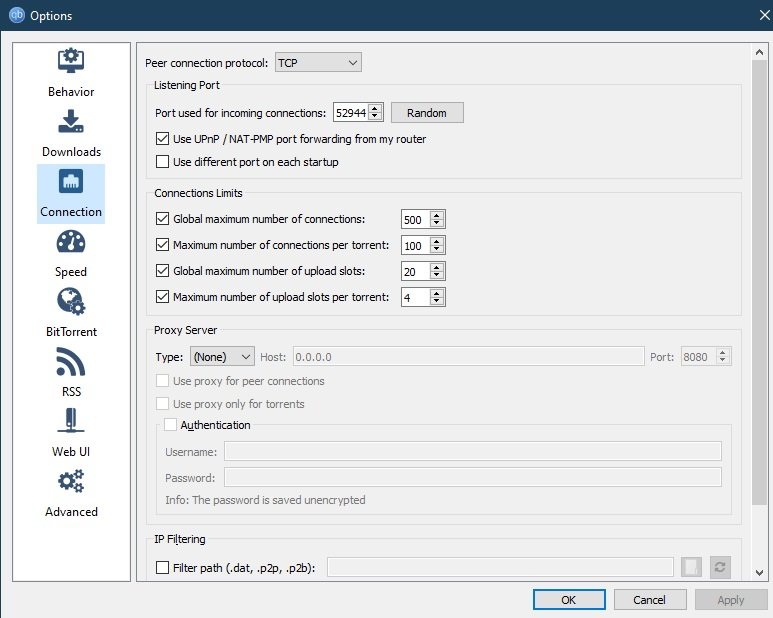Screen dimensions: 773x618
Task: Open the Proxy Server Type dropdown
Action: 222,356
